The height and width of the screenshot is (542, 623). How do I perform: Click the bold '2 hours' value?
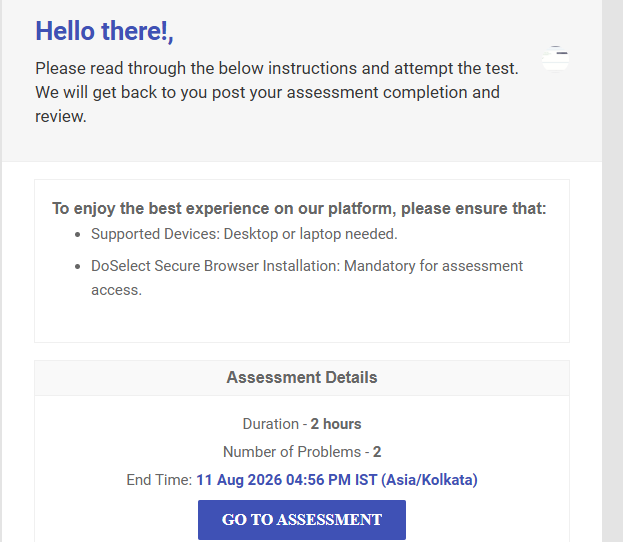click(x=336, y=424)
